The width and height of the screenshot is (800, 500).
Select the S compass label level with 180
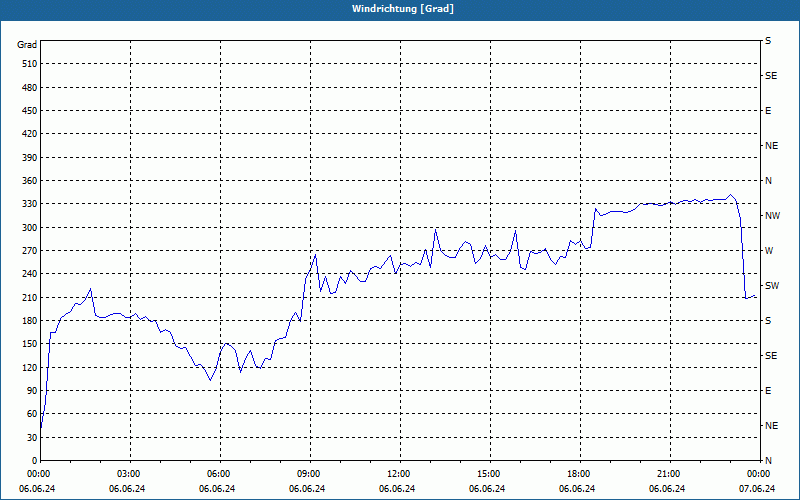768,320
